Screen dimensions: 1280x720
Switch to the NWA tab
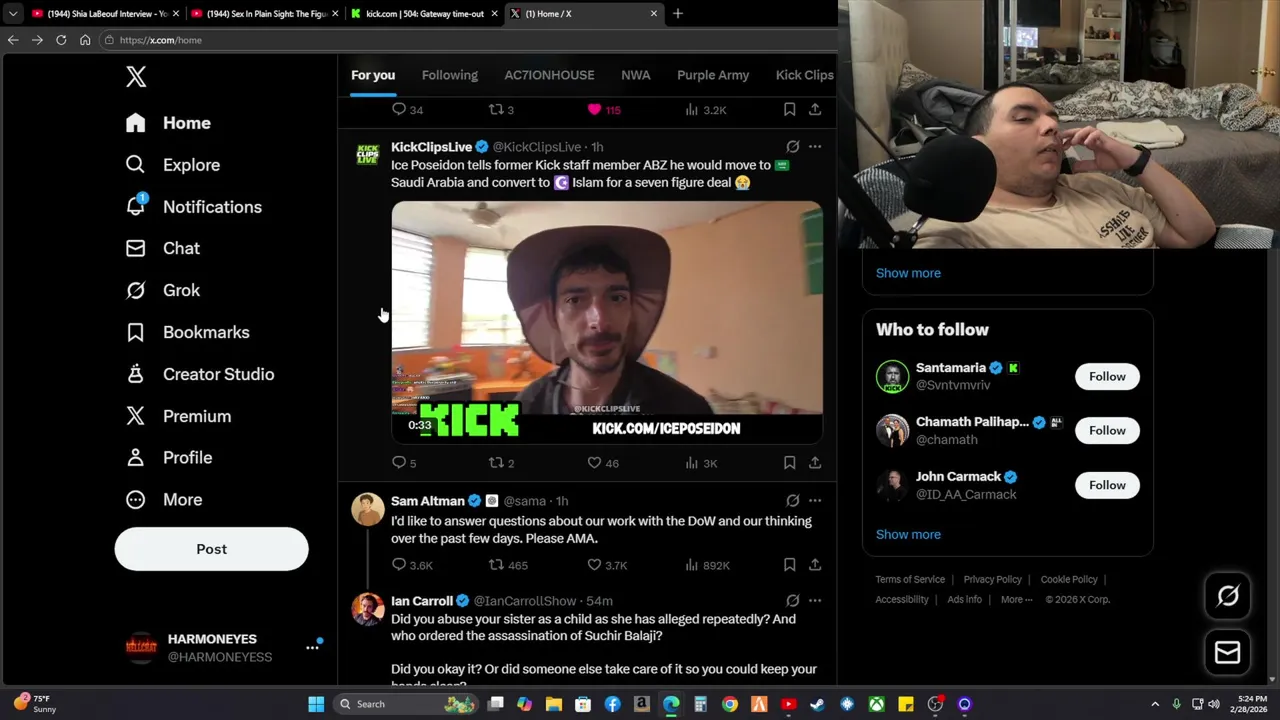tap(635, 75)
